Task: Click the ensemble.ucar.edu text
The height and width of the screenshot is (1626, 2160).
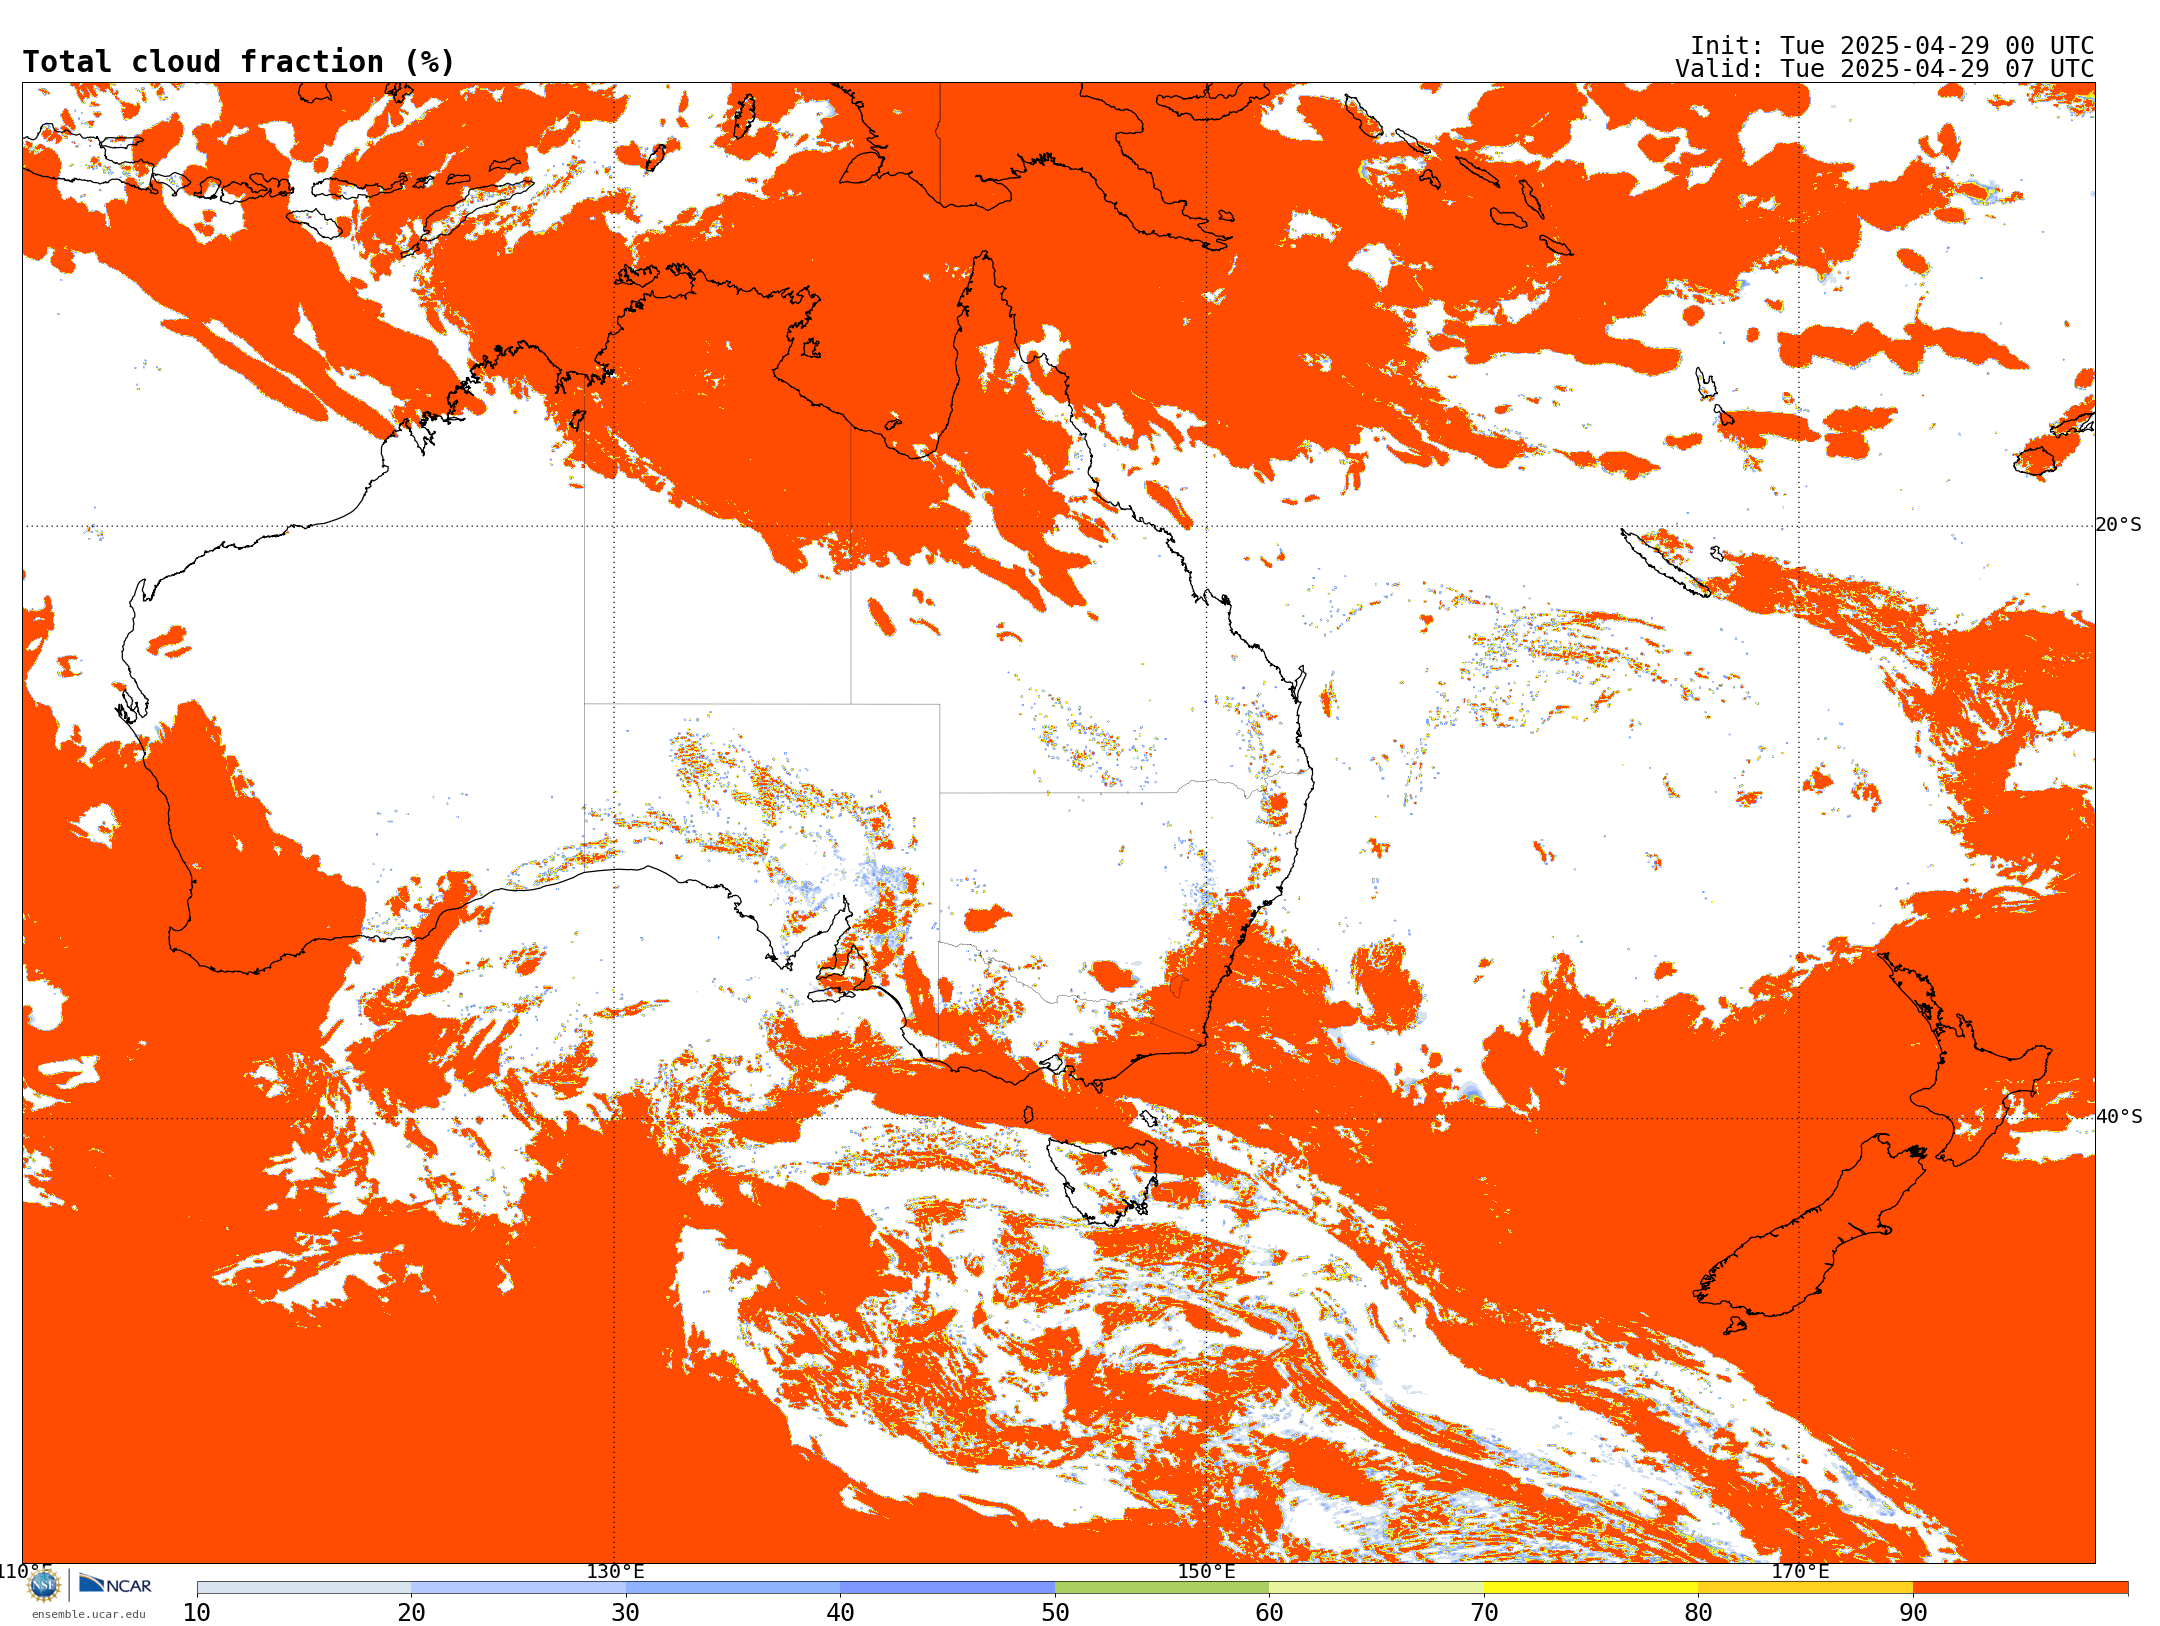Action: pos(88,1614)
